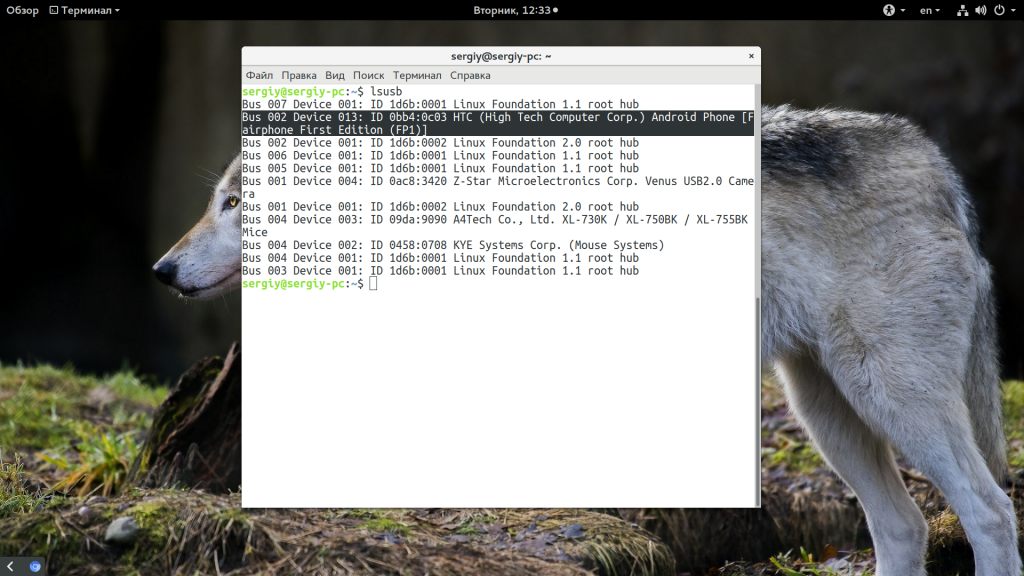This screenshot has width=1024, height=576.
Task: Open the Вид menu
Action: coord(335,75)
